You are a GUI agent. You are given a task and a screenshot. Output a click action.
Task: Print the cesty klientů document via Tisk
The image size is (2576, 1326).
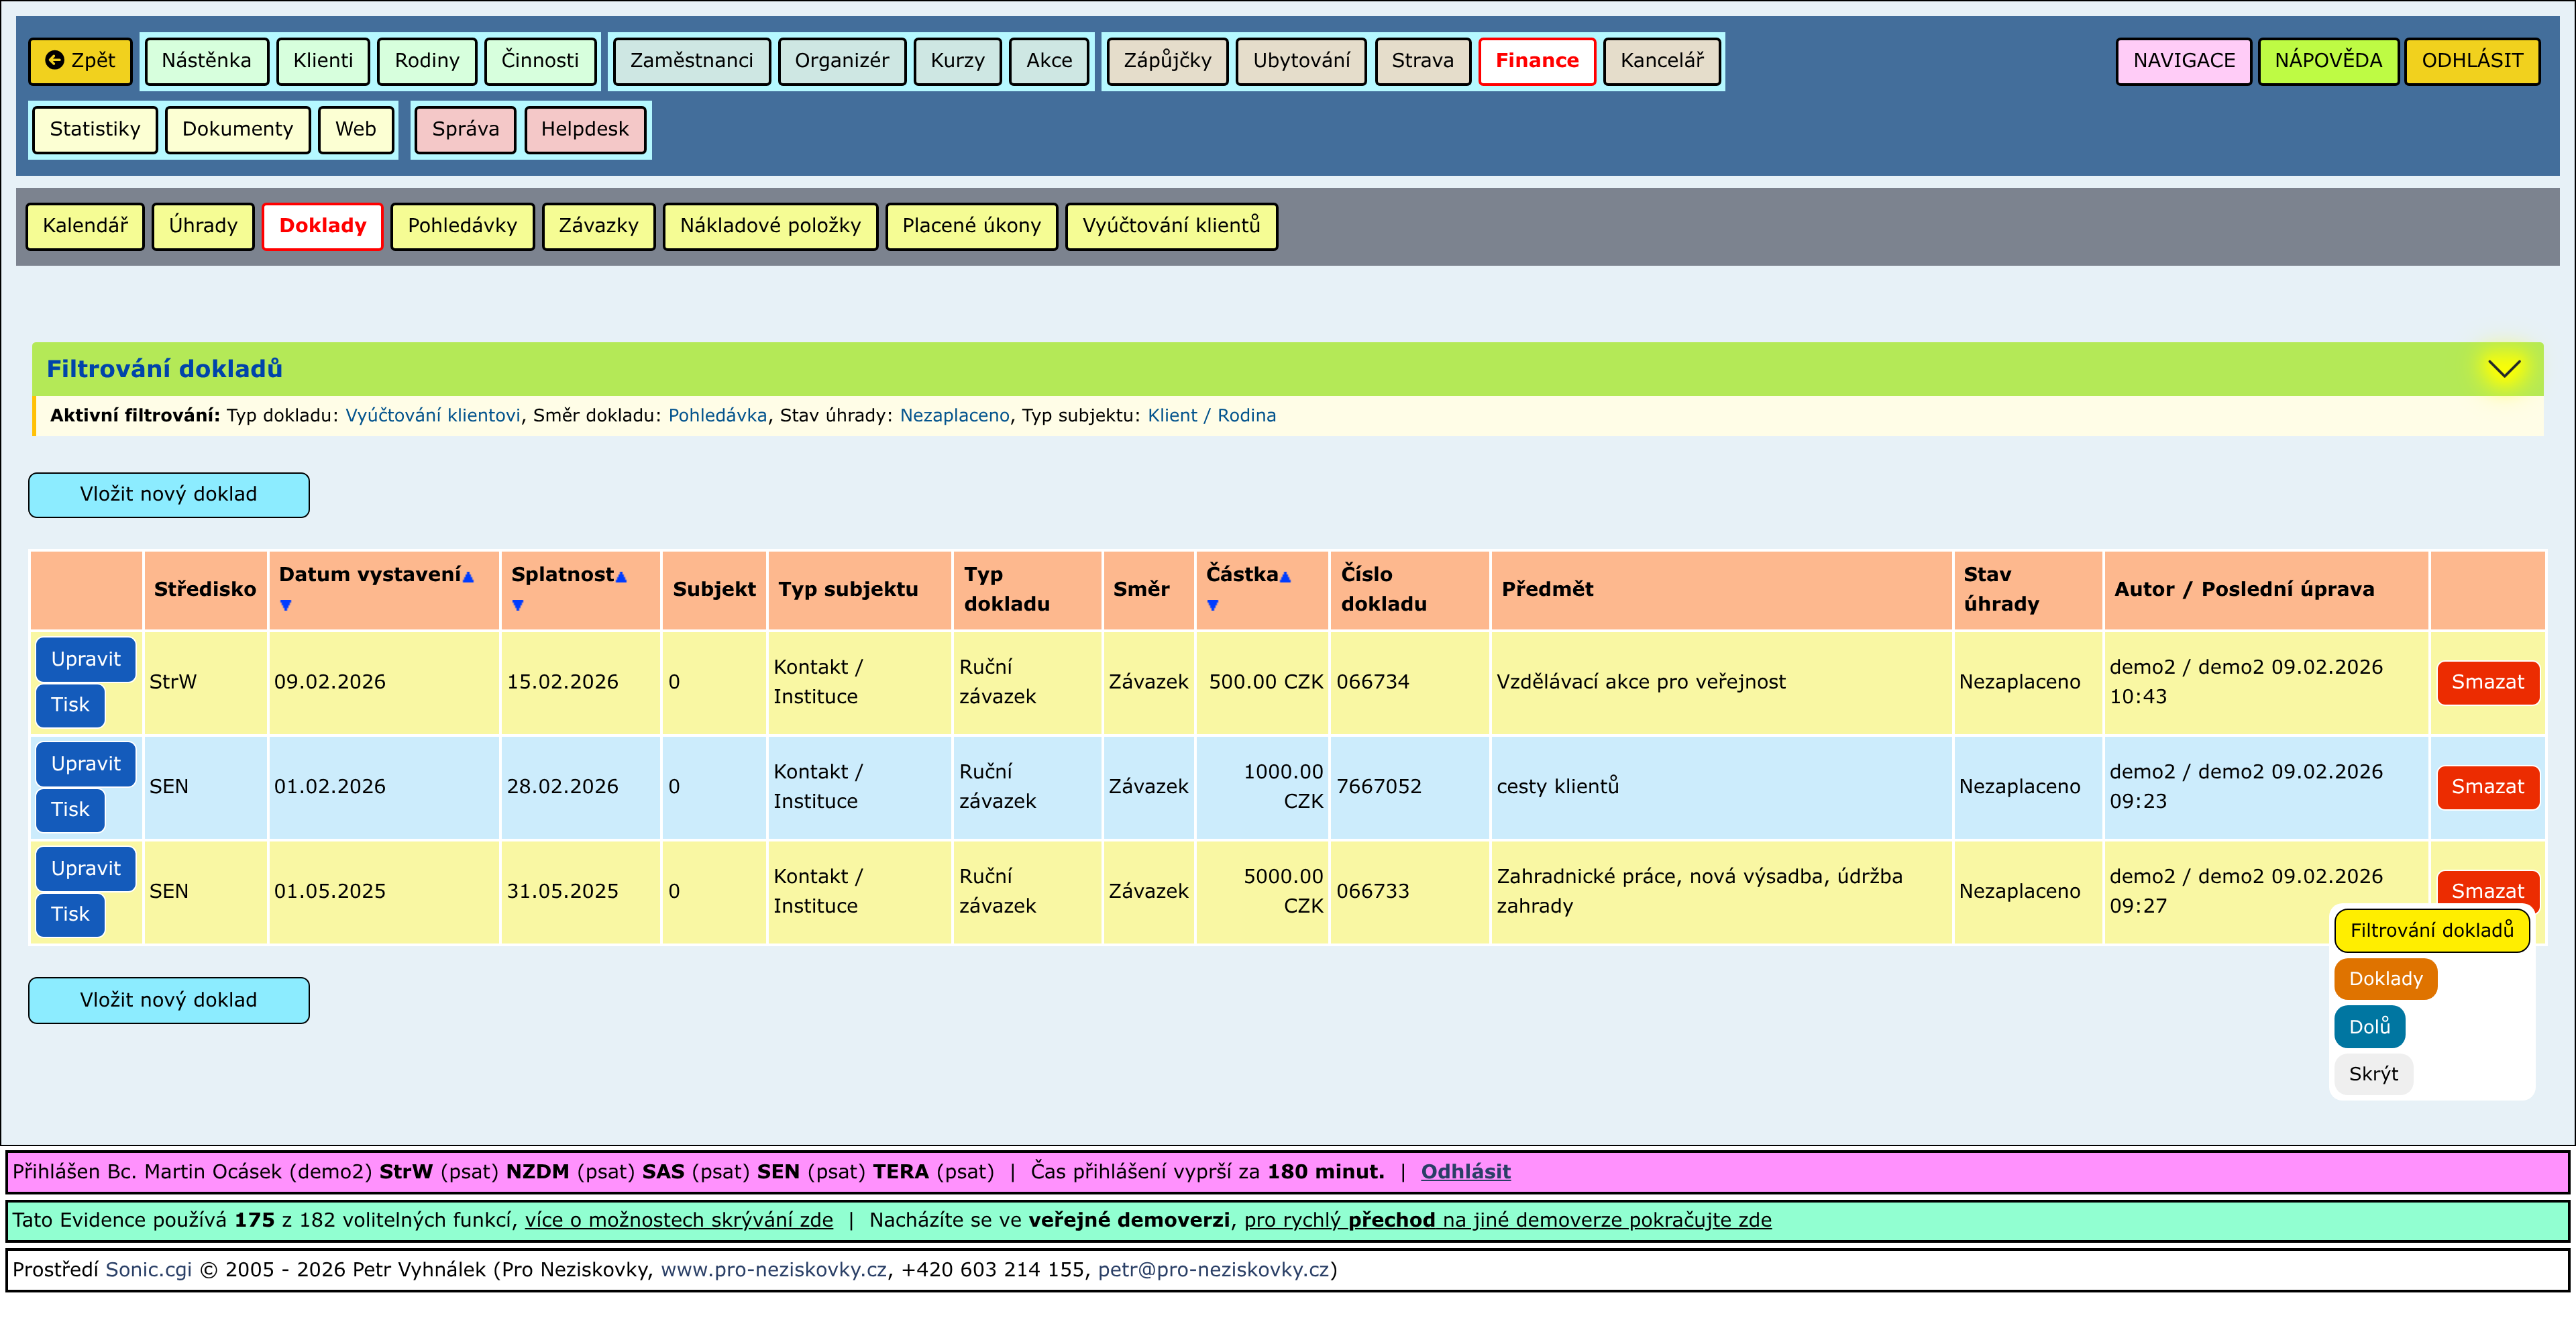[x=70, y=810]
